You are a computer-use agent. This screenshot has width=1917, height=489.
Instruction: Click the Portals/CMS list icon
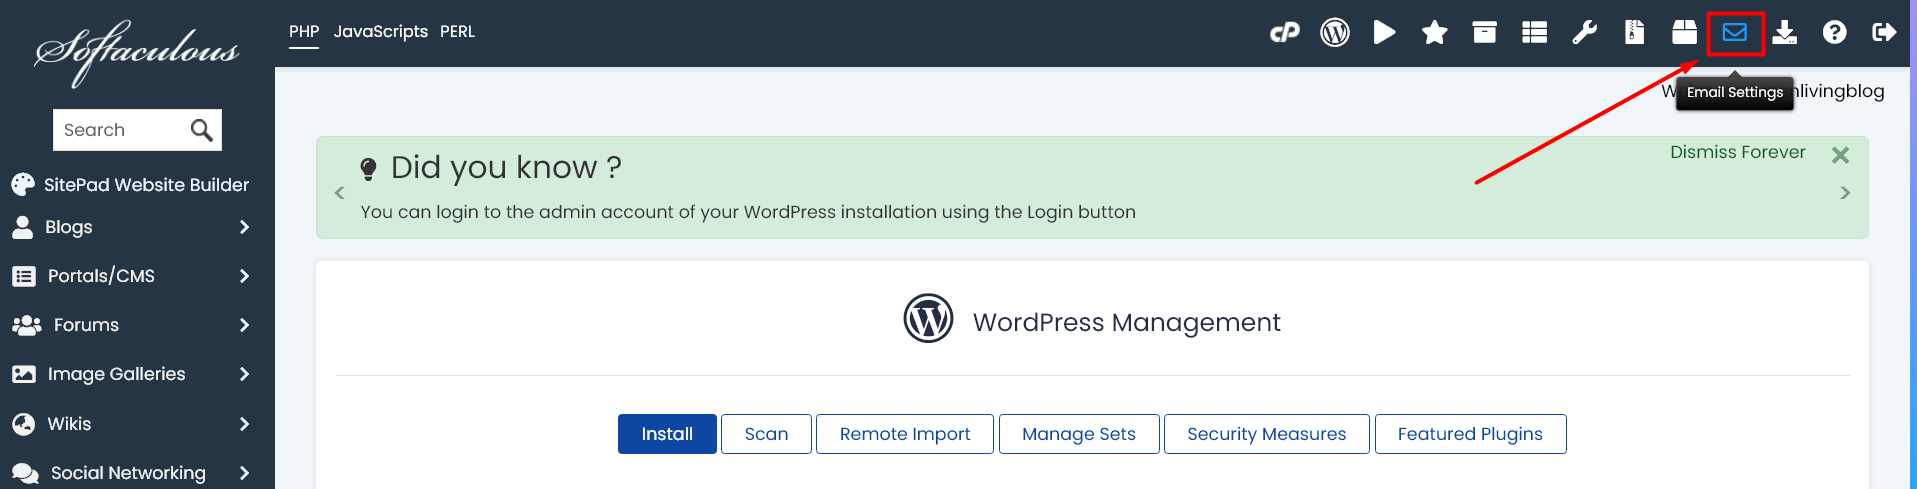click(x=24, y=277)
